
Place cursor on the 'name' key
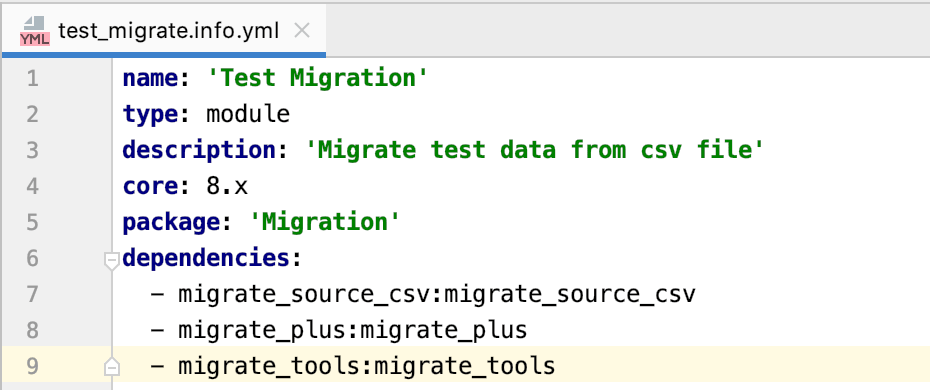[x=151, y=78]
